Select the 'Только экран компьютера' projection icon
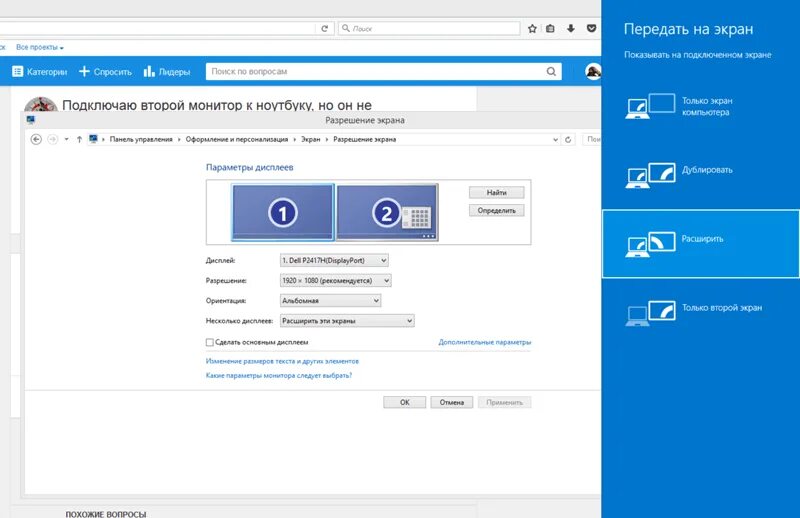 click(650, 106)
